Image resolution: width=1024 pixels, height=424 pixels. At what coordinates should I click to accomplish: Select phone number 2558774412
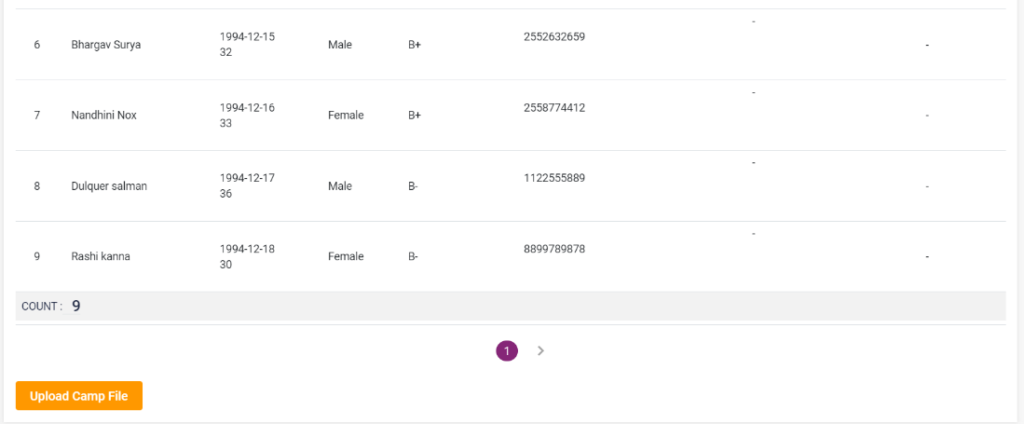[554, 107]
